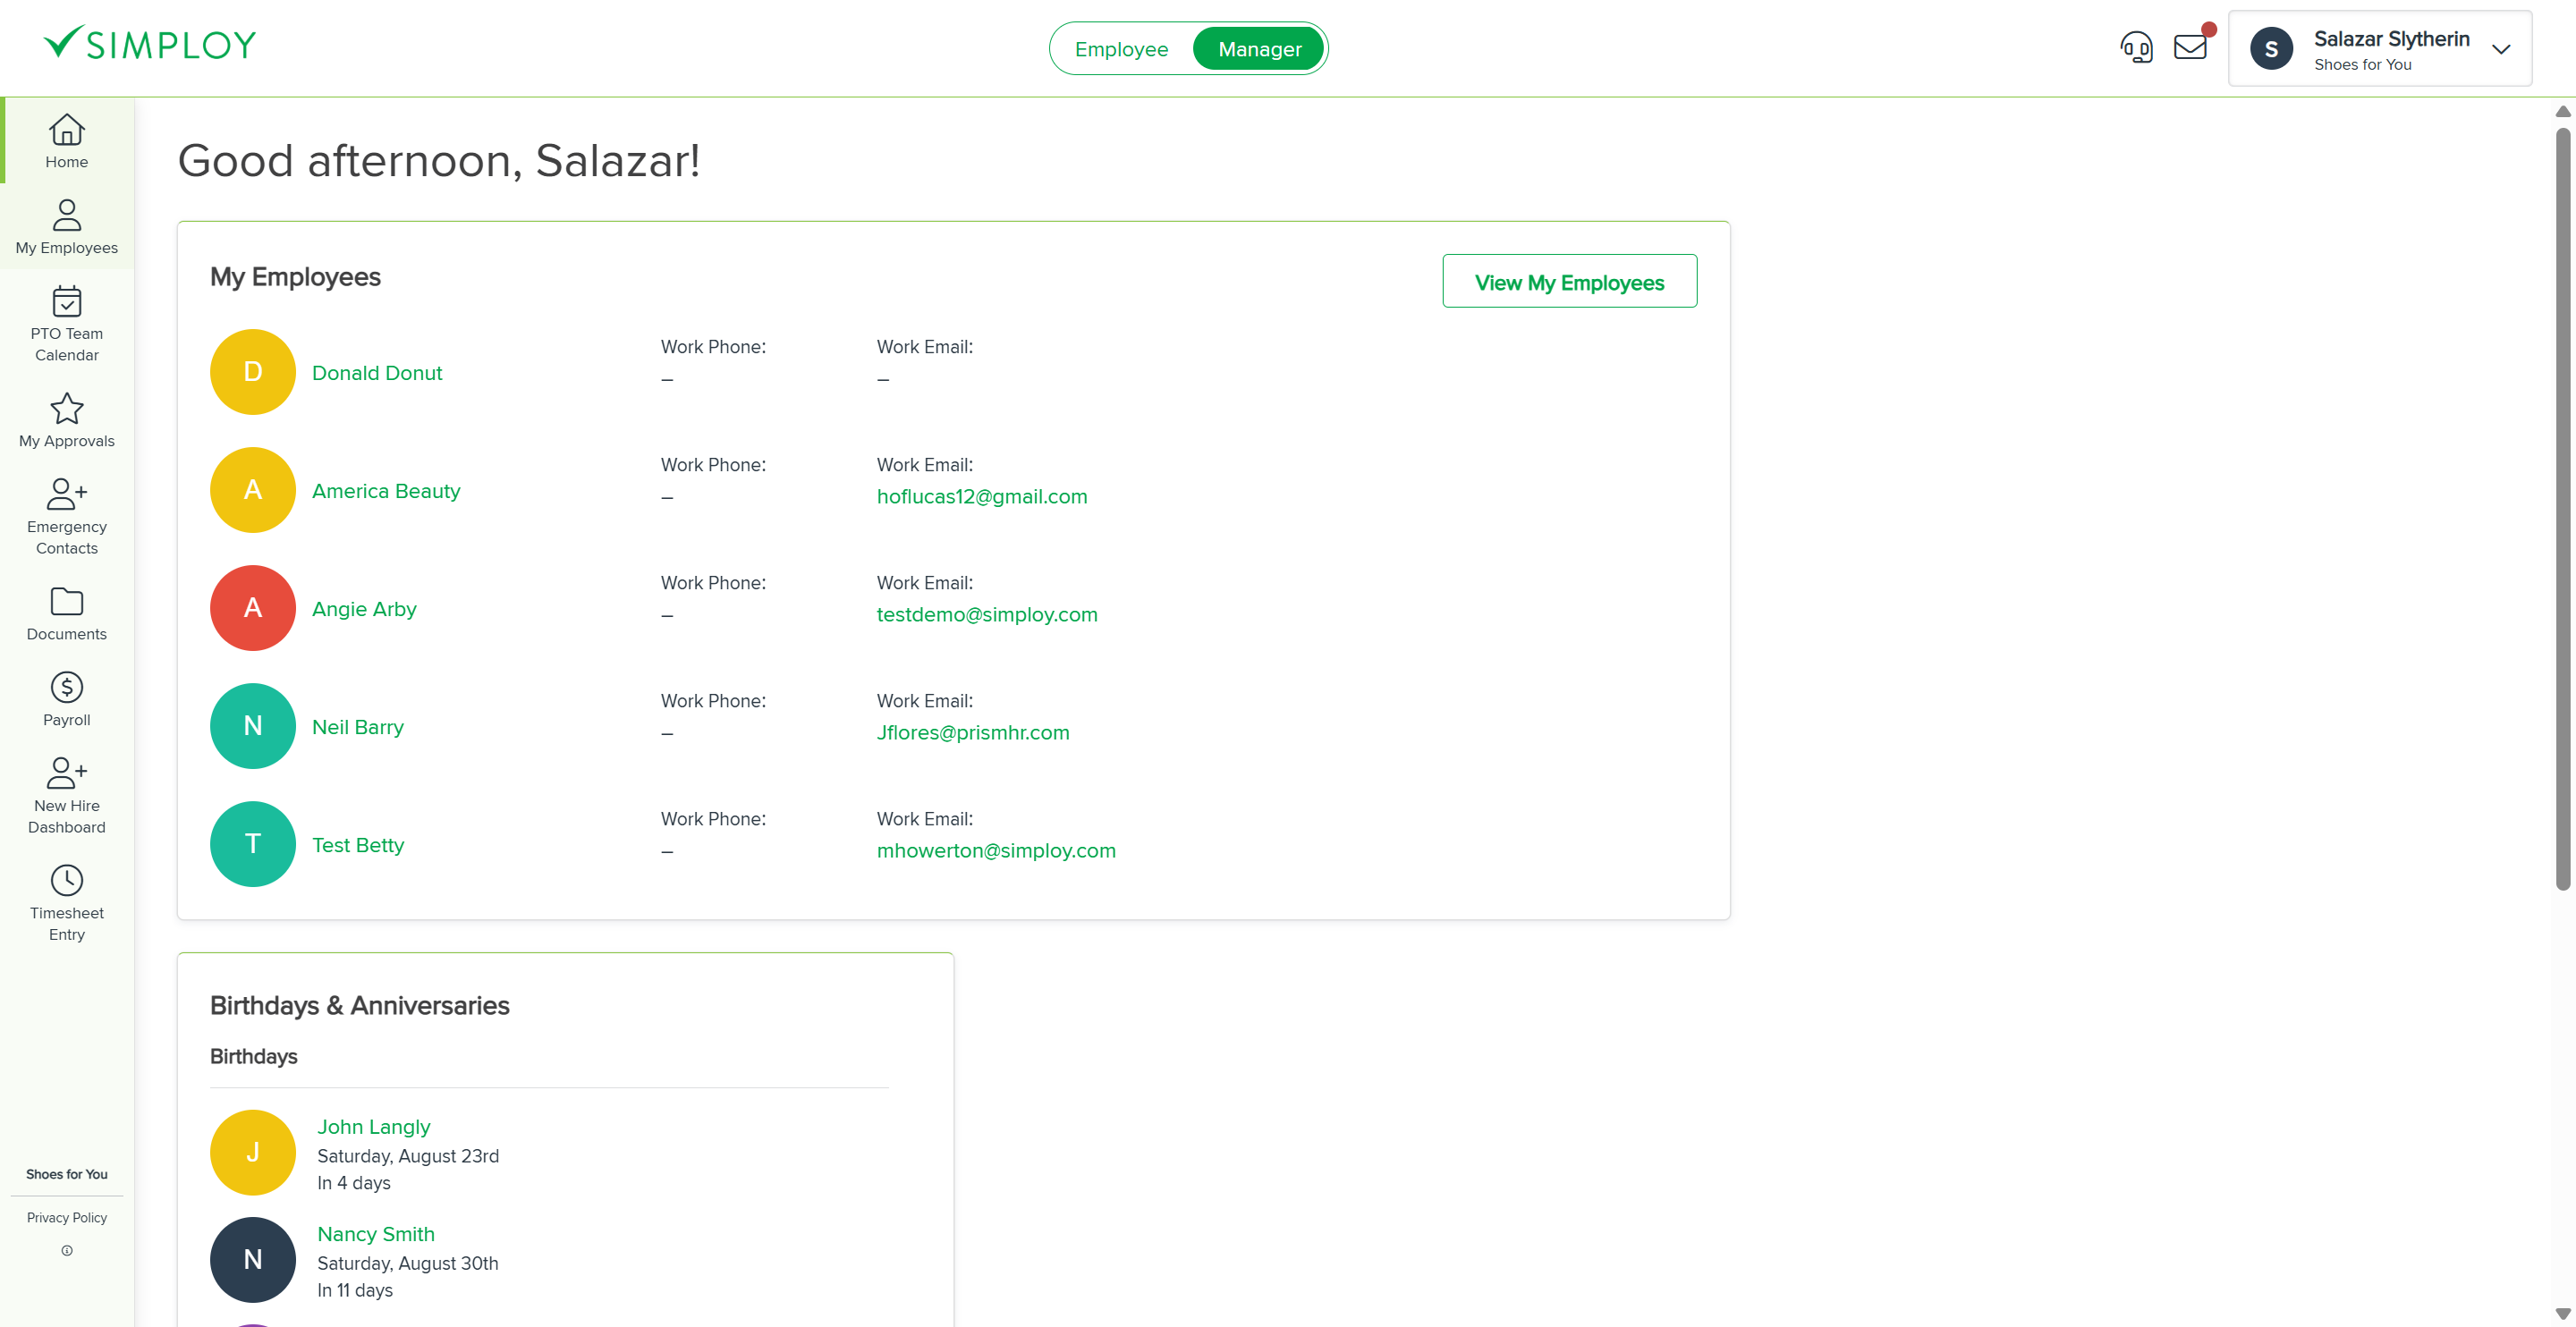2576x1327 pixels.
Task: Open Donald Donut's profile
Action: pyautogui.click(x=377, y=372)
